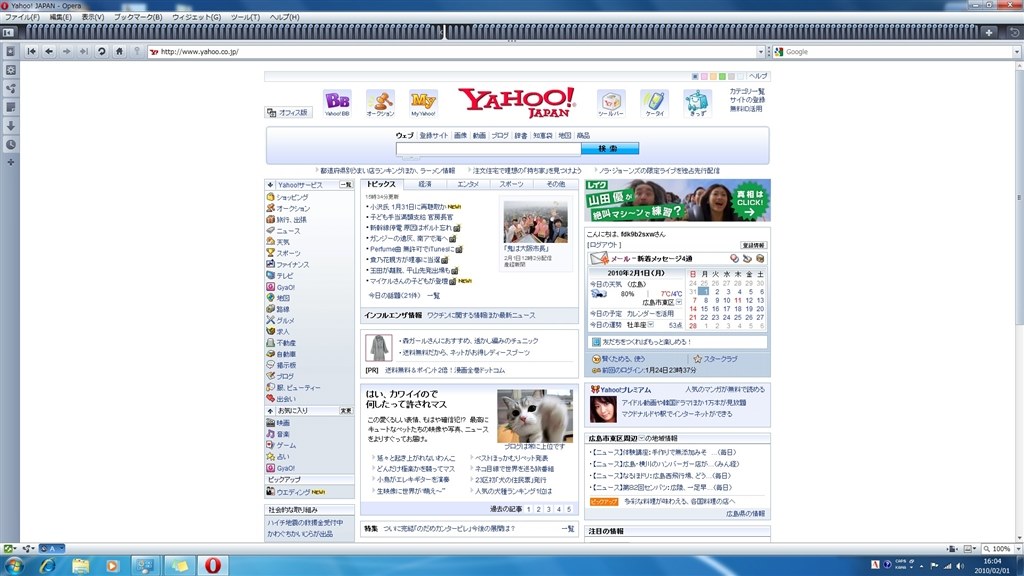The width and height of the screenshot is (1024, 576).
Task: Click the オフィス版 button
Action: (x=288, y=112)
